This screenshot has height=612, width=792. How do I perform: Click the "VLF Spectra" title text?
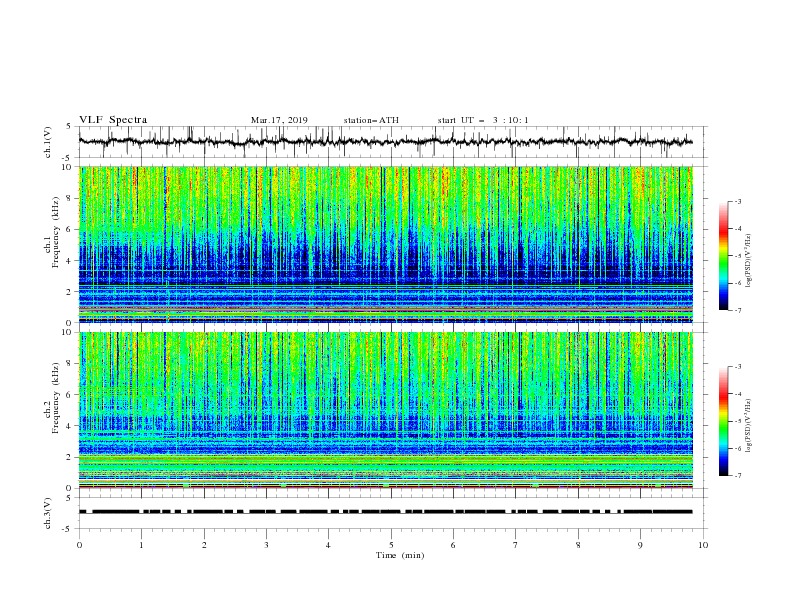[113, 120]
